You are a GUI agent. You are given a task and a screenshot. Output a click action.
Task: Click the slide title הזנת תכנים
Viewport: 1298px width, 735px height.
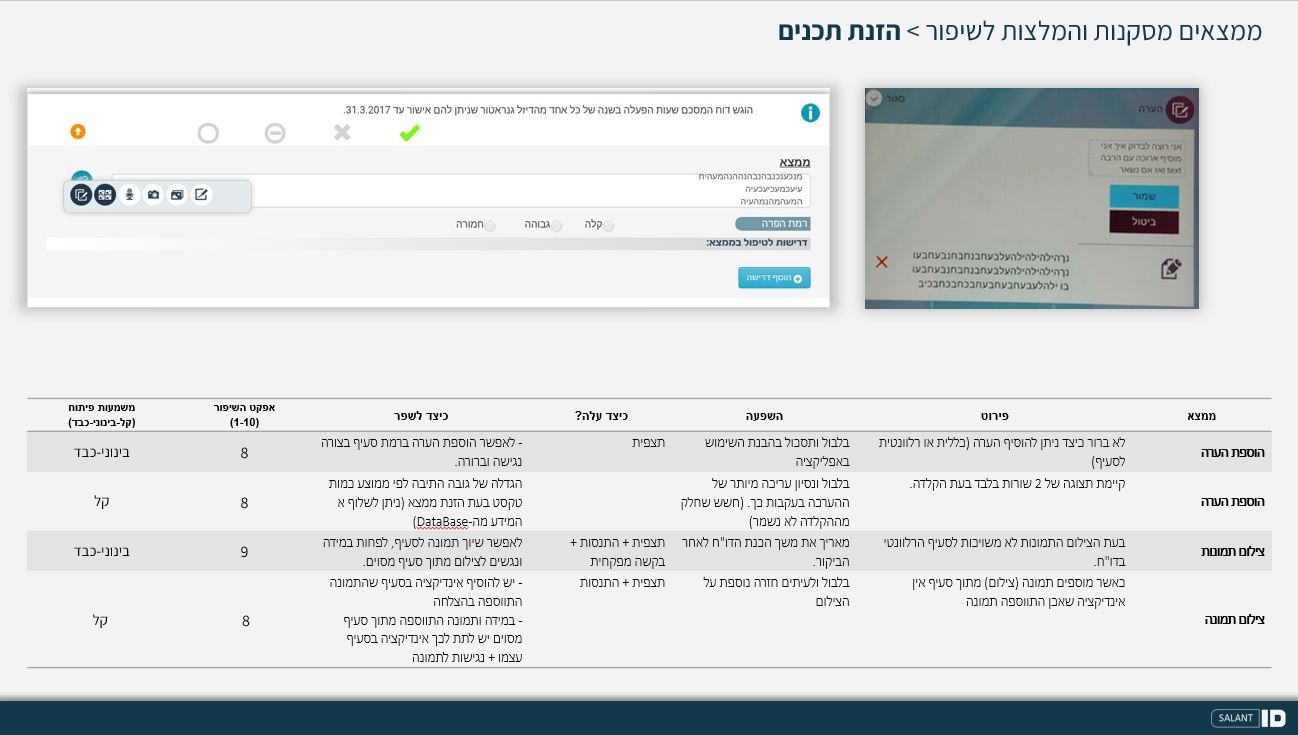click(839, 31)
